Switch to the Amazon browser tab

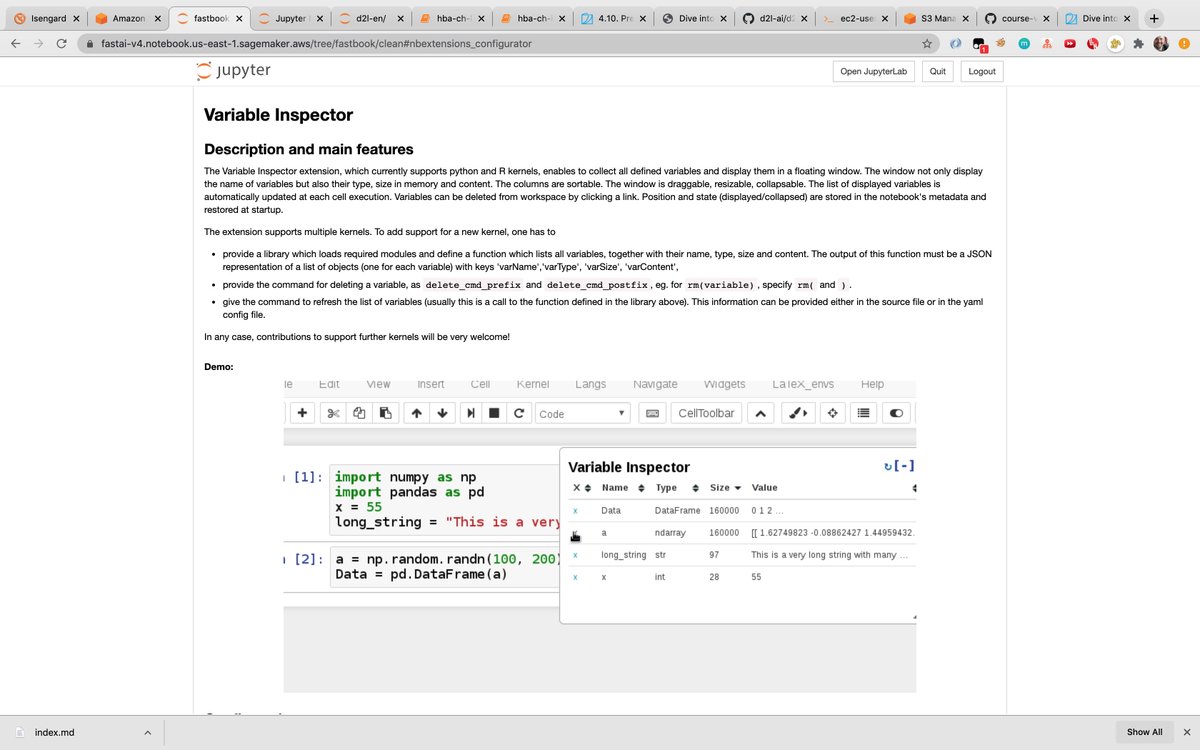tap(125, 18)
